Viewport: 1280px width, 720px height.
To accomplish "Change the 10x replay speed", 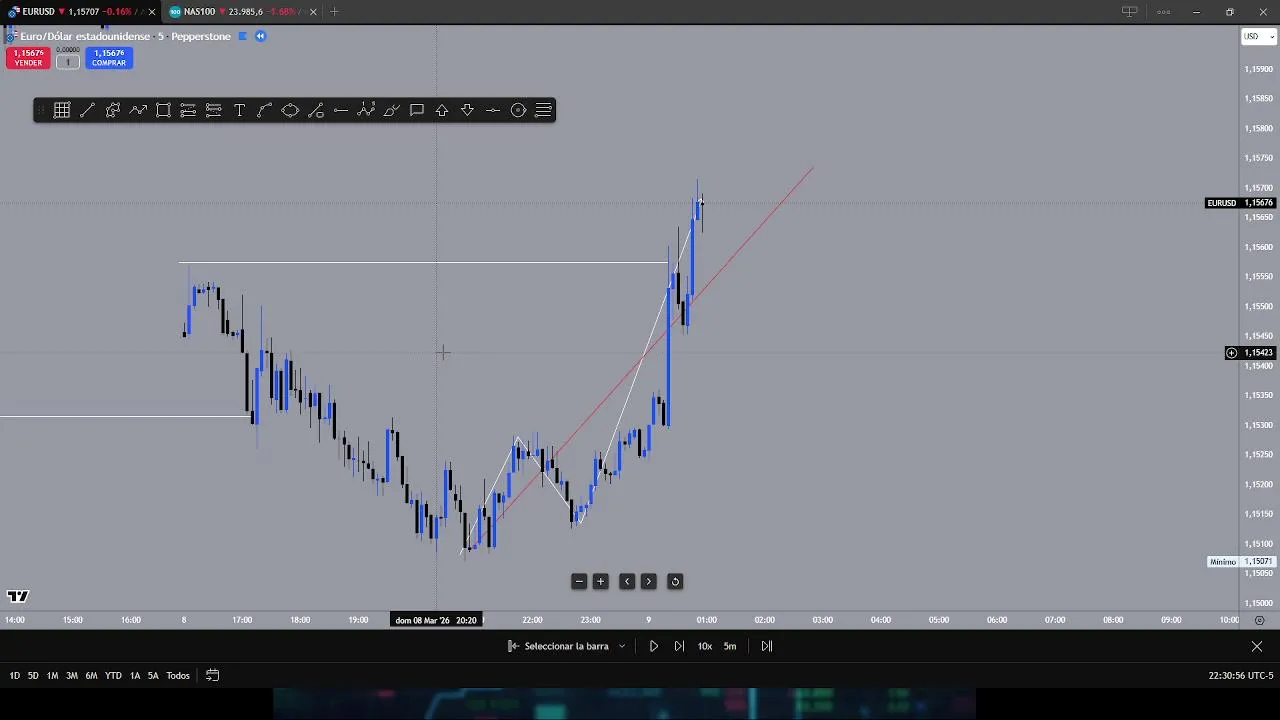I will click(x=705, y=646).
